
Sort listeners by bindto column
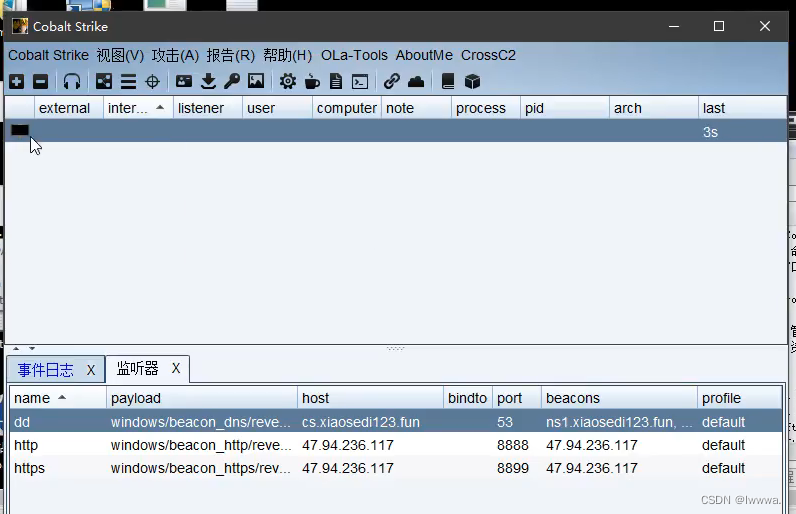(x=468, y=398)
